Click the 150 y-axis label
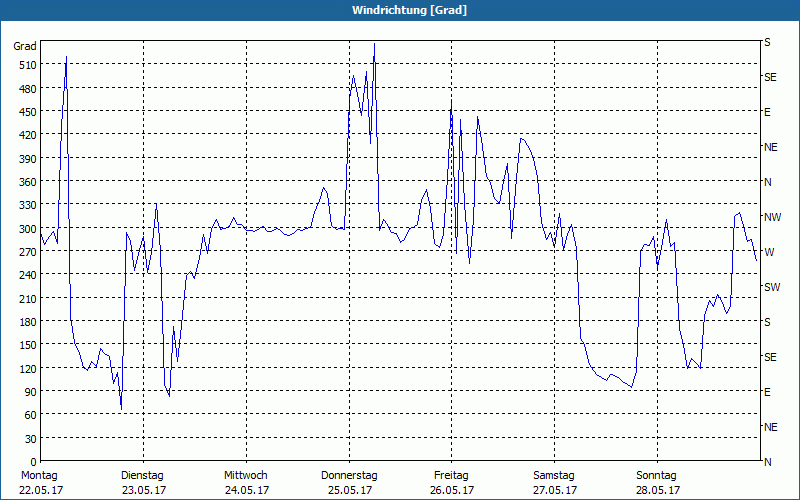This screenshot has width=800, height=500. tap(28, 345)
